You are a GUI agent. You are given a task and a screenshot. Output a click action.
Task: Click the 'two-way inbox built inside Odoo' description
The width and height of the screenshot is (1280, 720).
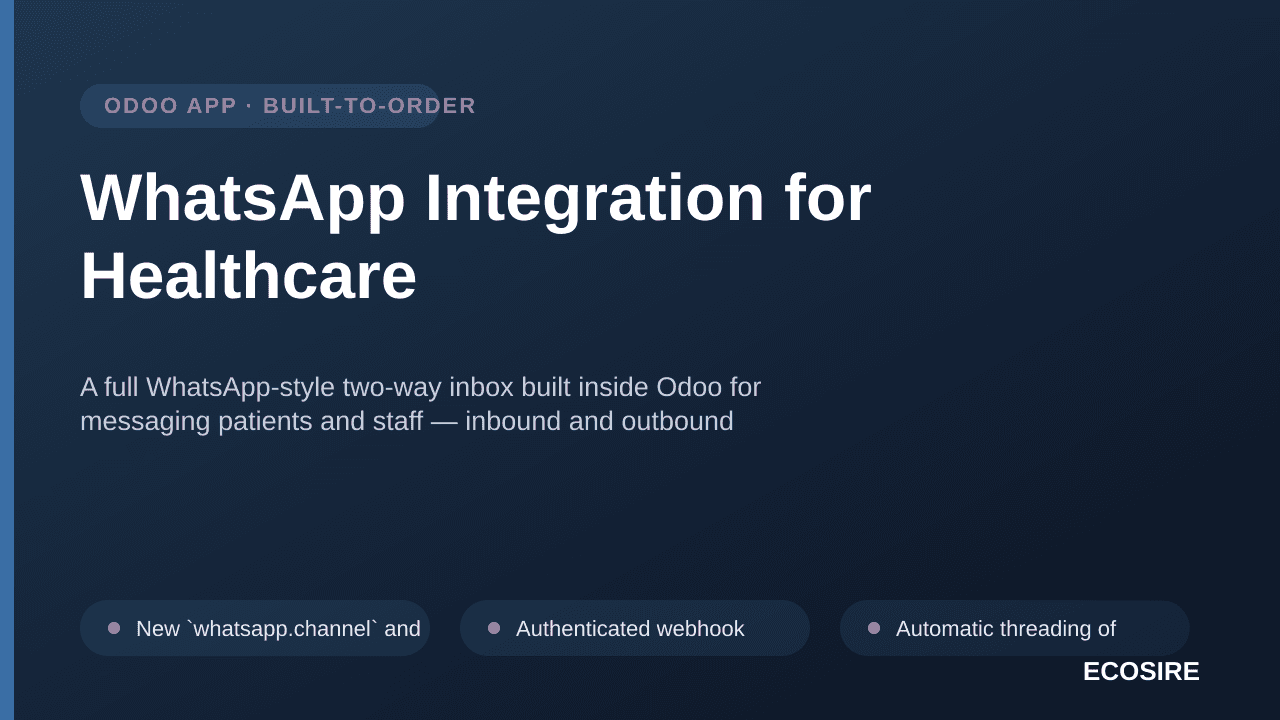tap(421, 404)
